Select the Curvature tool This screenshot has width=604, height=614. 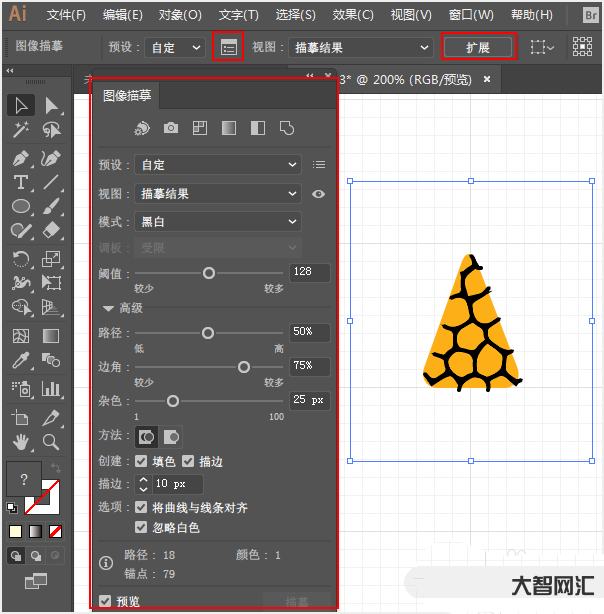coord(51,159)
